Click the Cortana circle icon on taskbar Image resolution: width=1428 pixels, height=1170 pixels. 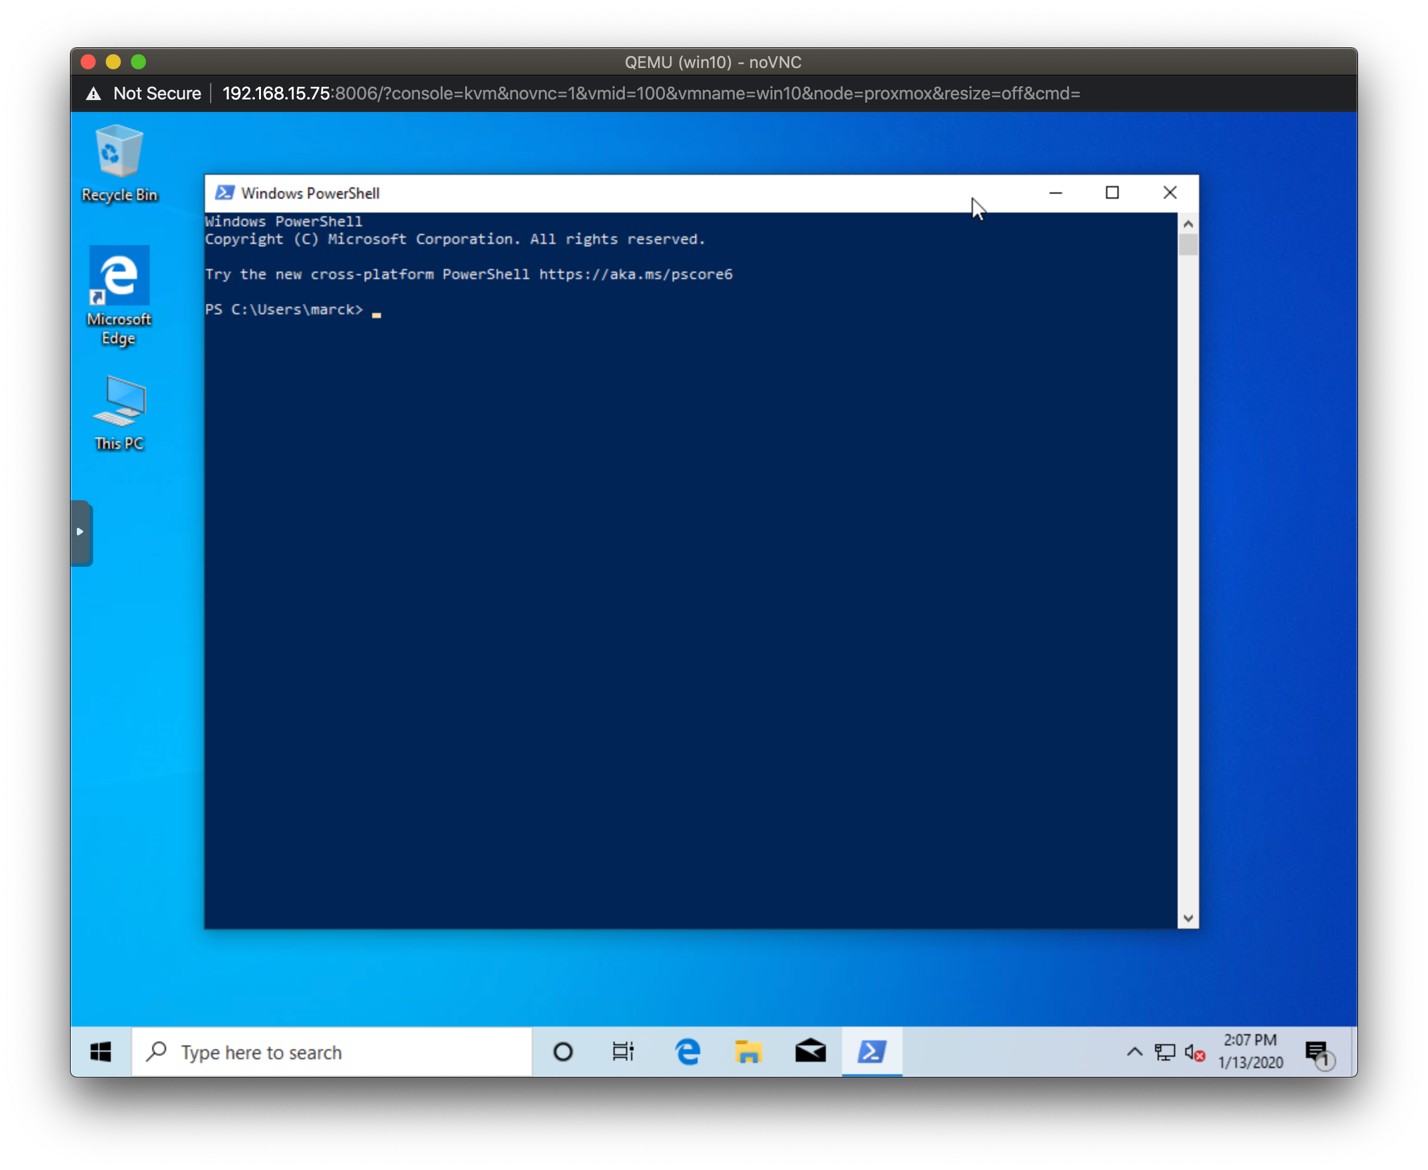[x=563, y=1052]
